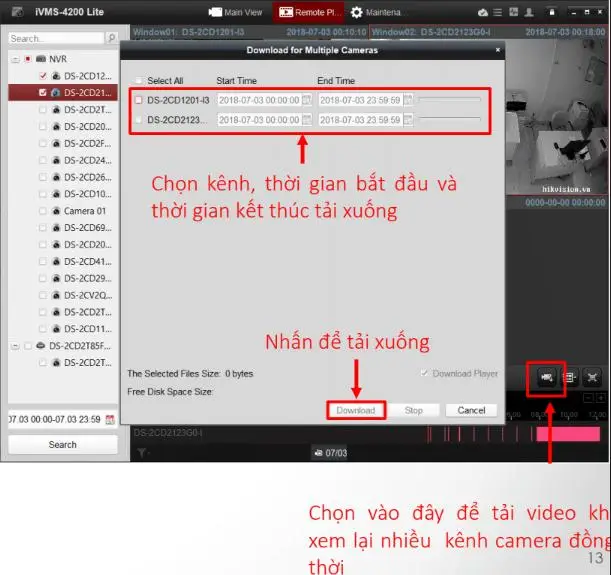Click the Download button

[356, 410]
